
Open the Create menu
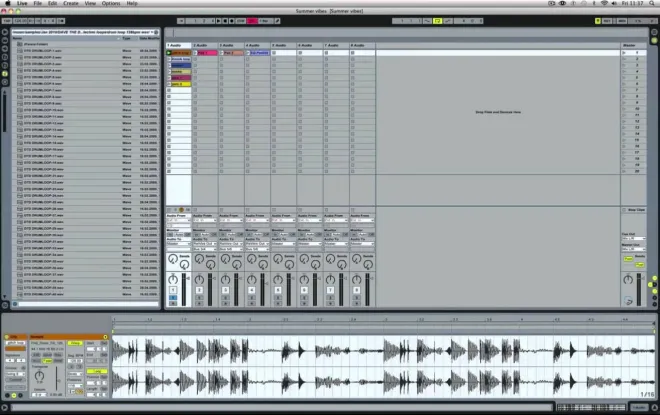tap(71, 3)
